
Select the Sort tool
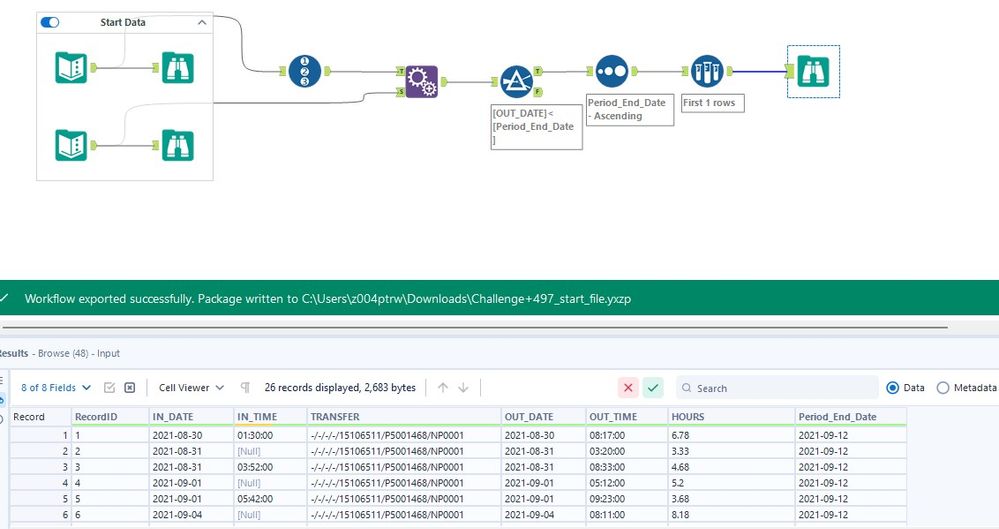(612, 71)
